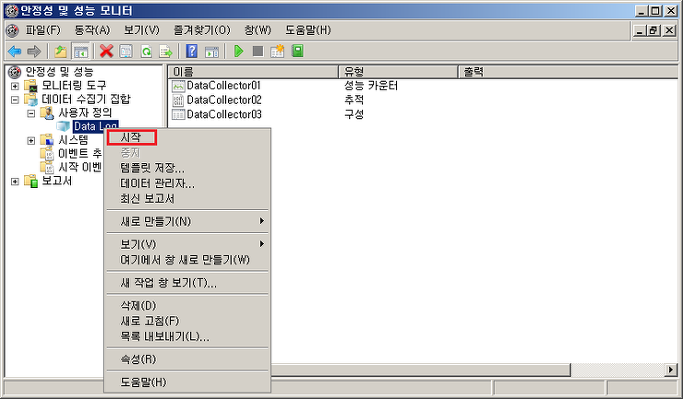683x399 pixels.
Task: Click the DataCollector02 trace icon
Action: (x=179, y=100)
